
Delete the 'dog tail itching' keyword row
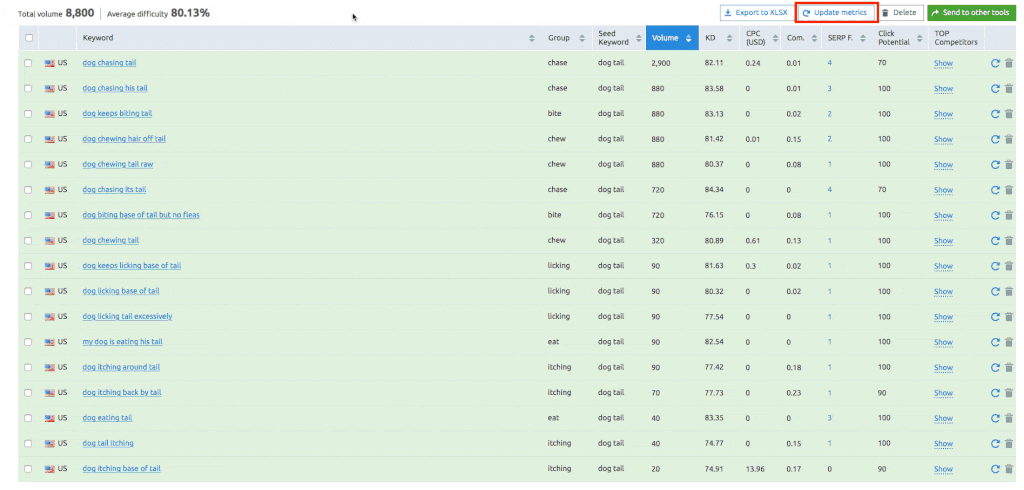(x=1008, y=443)
